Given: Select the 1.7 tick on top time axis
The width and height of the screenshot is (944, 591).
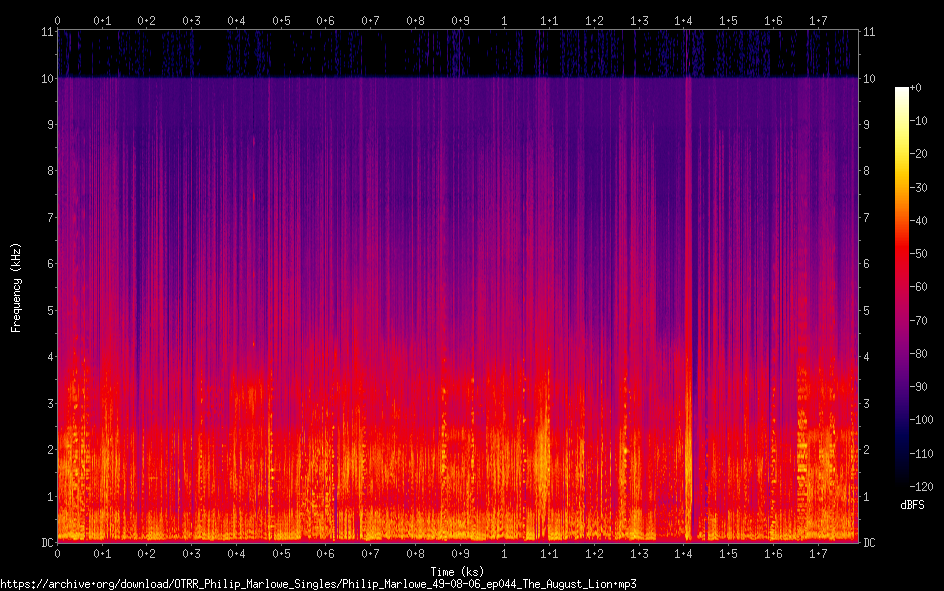Looking at the screenshot, I should tap(817, 20).
